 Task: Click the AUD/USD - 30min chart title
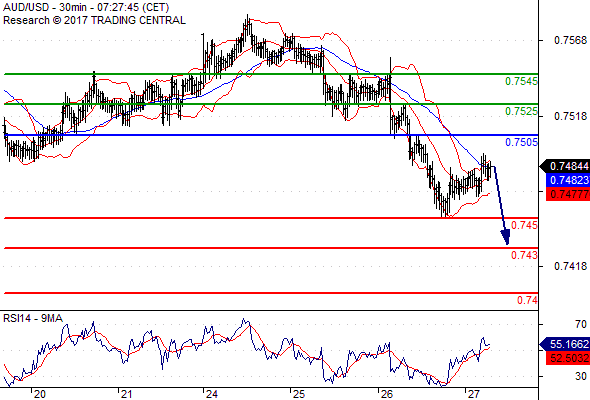pos(86,8)
